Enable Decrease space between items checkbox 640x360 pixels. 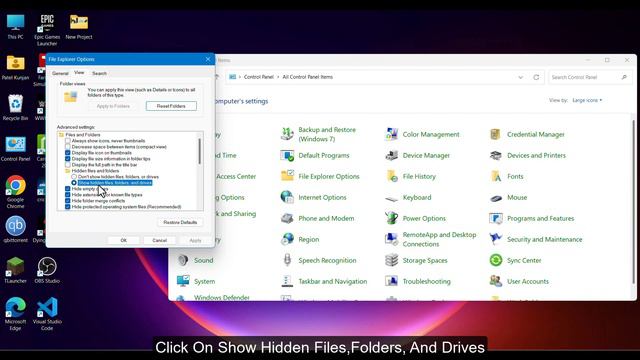pyautogui.click(x=68, y=147)
